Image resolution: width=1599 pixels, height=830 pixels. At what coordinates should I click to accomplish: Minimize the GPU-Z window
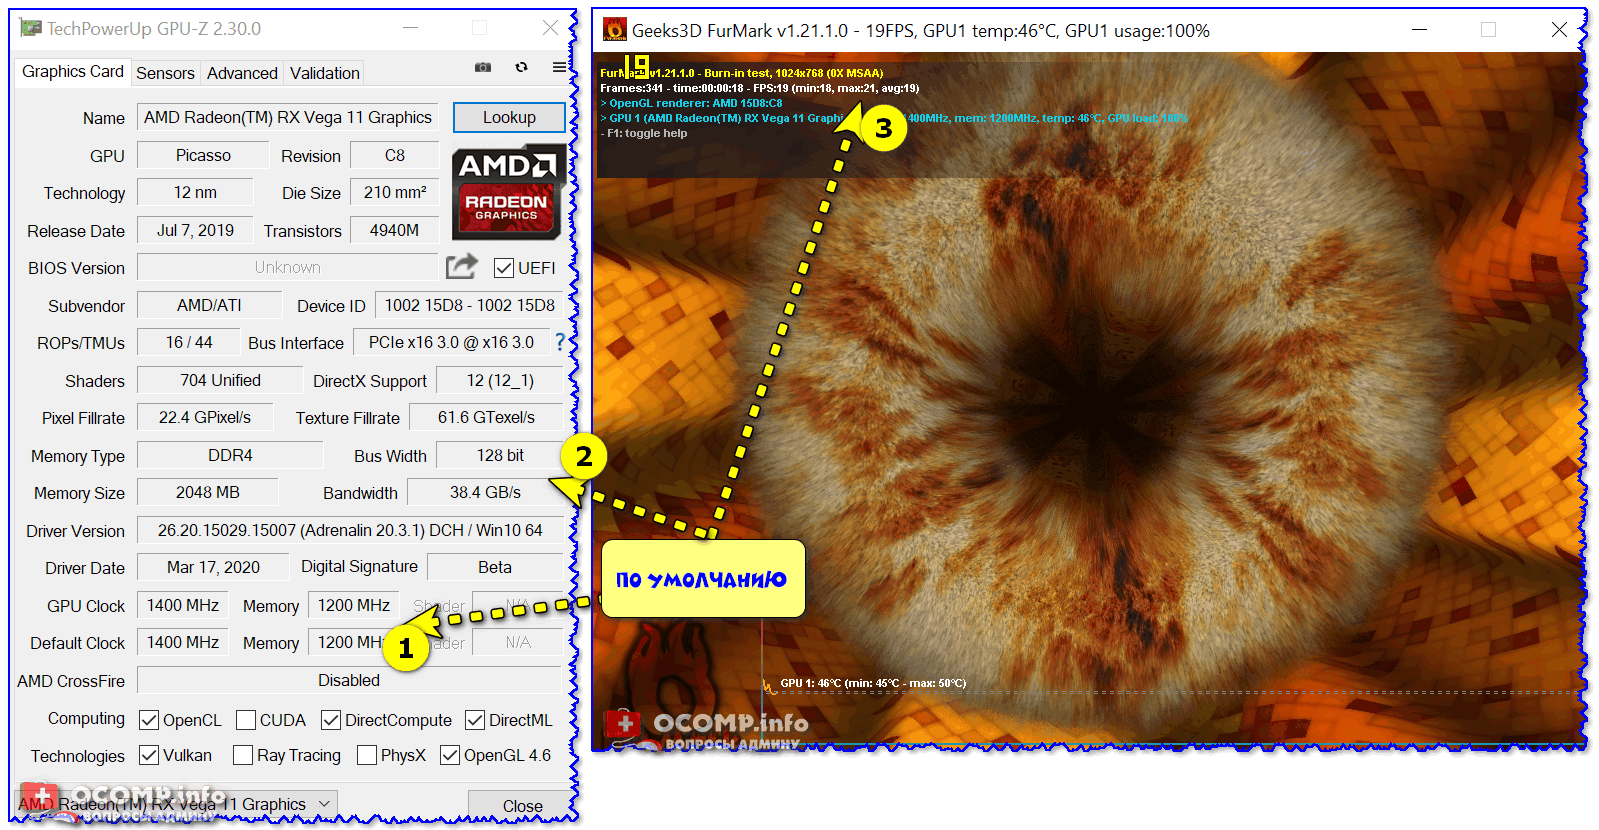click(412, 29)
